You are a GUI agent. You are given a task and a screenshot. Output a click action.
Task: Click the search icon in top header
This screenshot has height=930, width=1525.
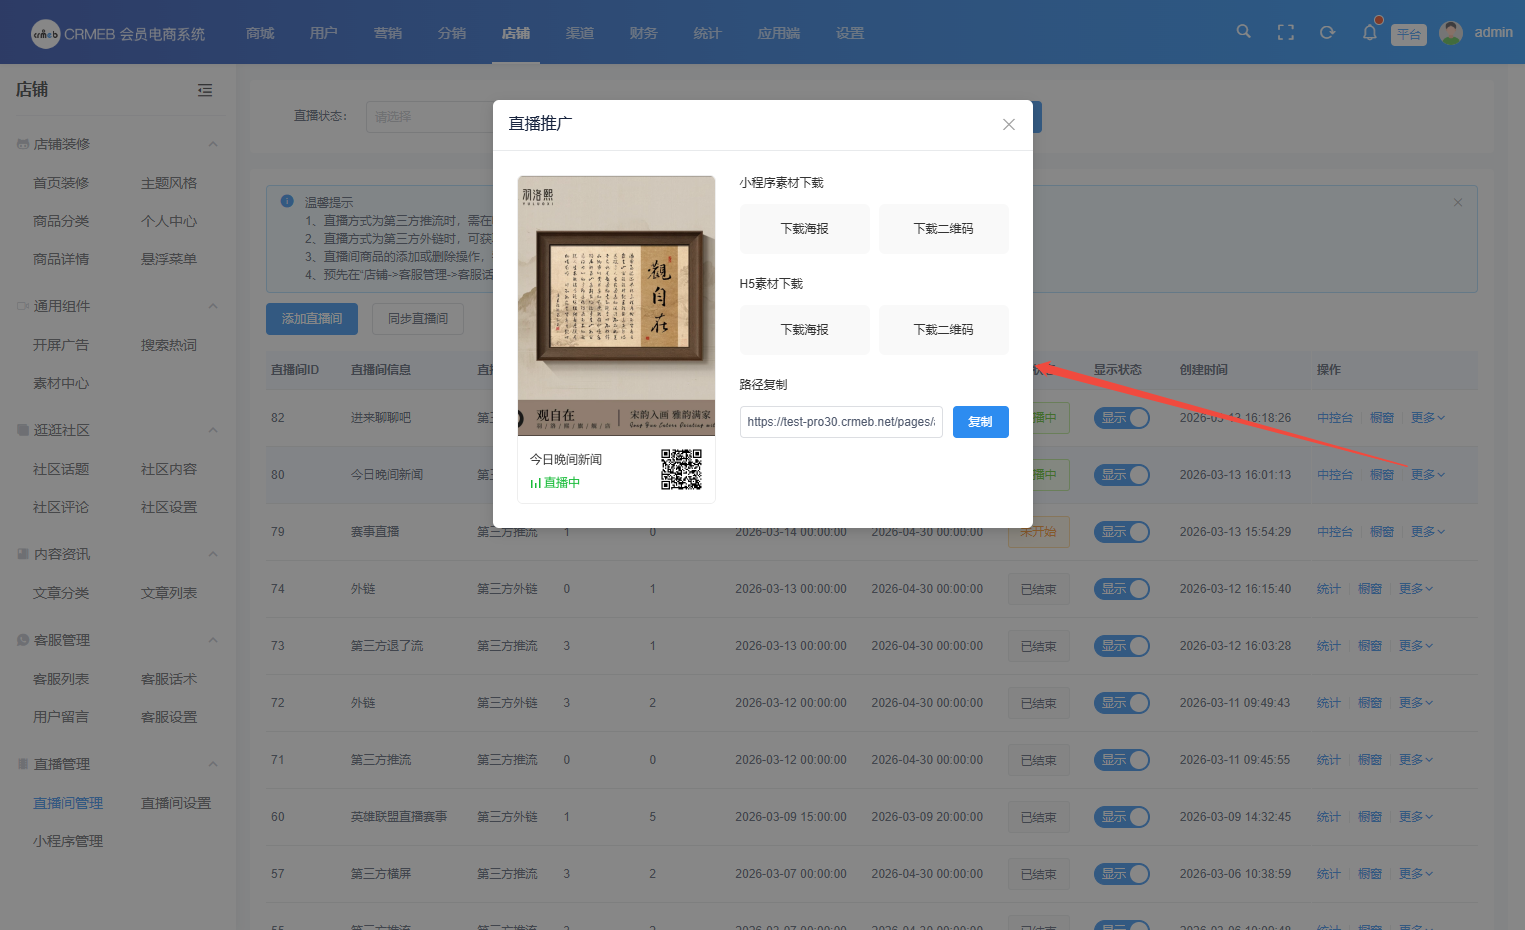[x=1243, y=32]
